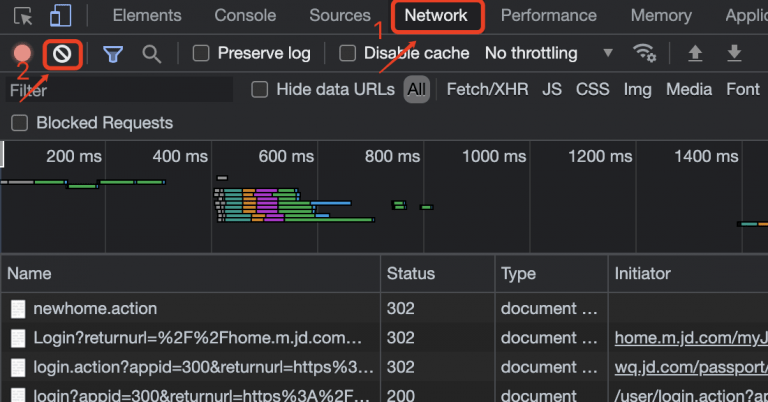Open network conditions wifi icon
The image size is (768, 402).
(645, 53)
